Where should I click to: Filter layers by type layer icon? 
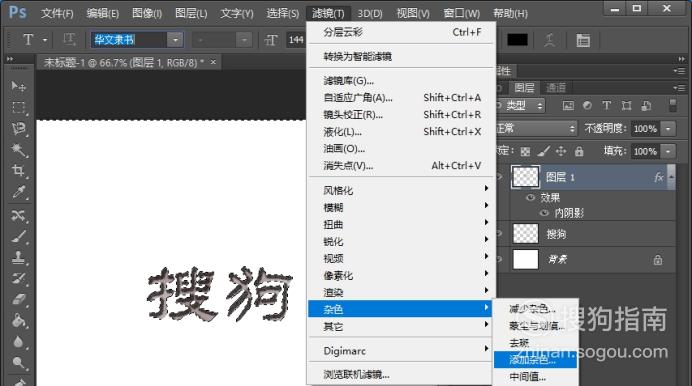pyautogui.click(x=607, y=105)
